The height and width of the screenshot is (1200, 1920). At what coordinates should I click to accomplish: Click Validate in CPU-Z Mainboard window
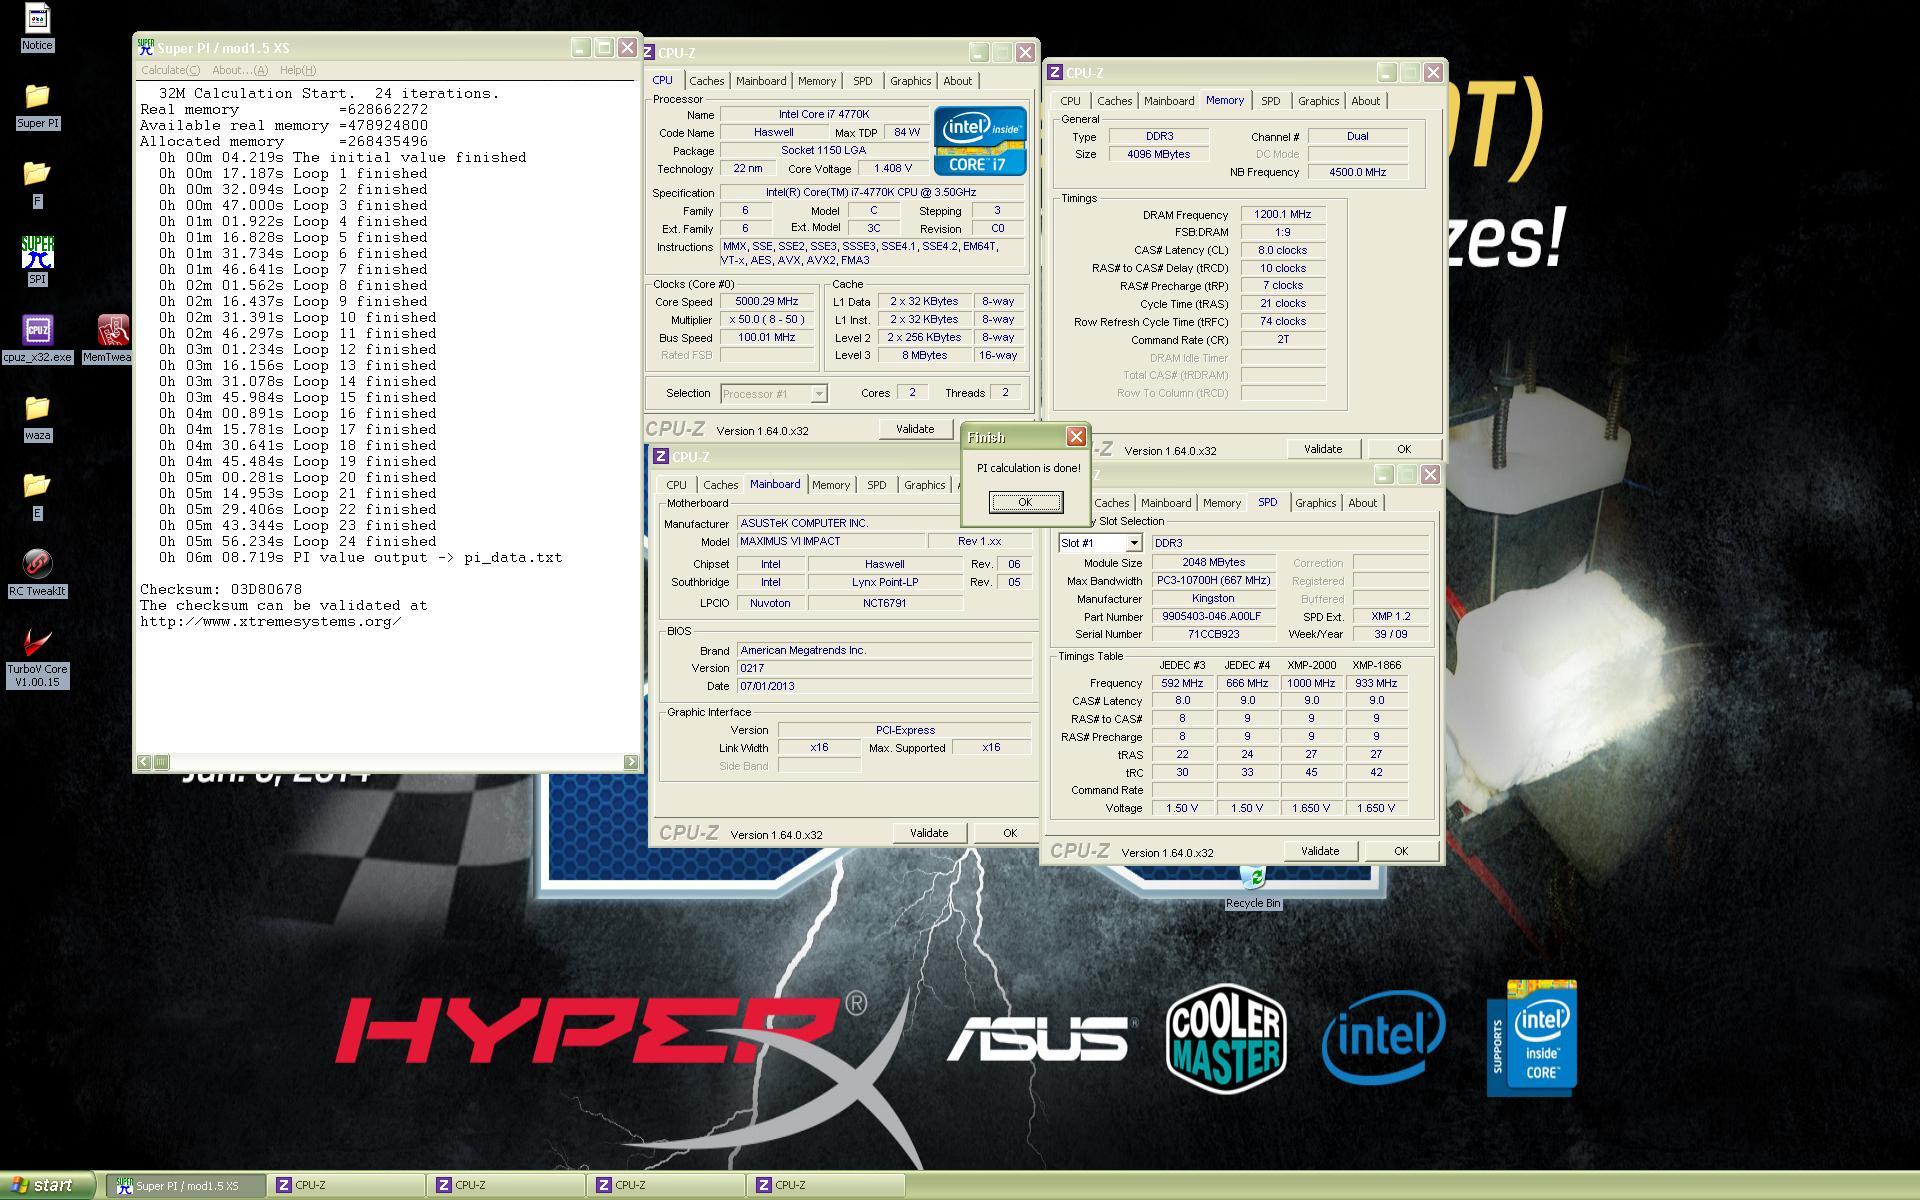pos(928,833)
